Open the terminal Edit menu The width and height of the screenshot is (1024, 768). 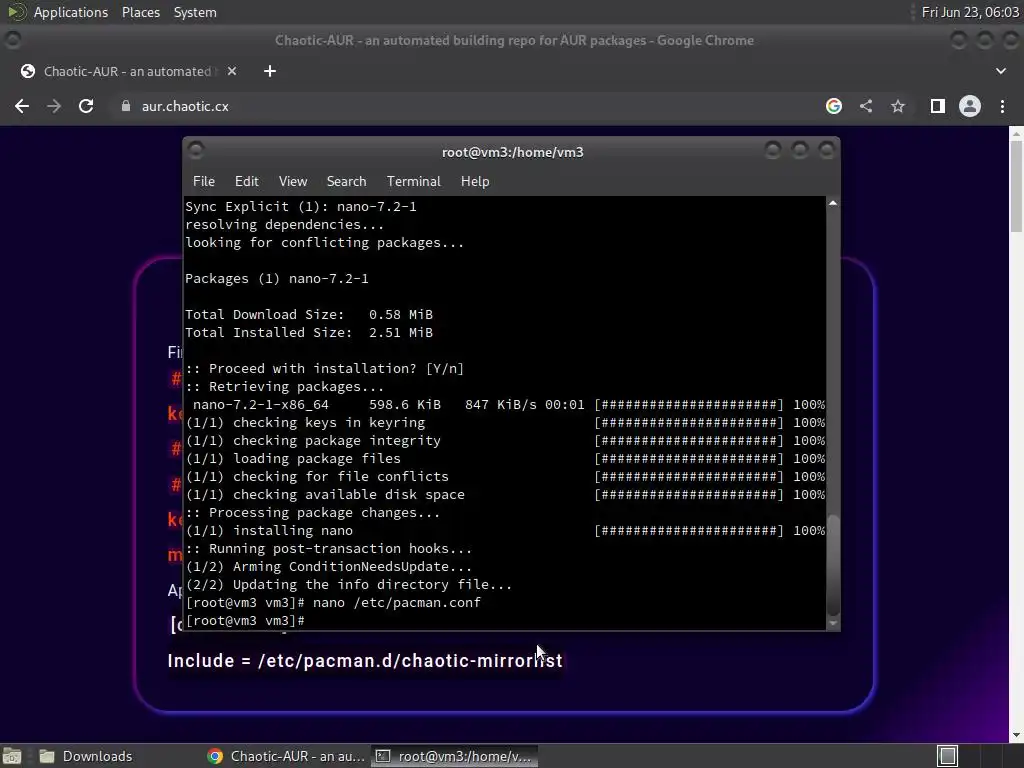(247, 182)
